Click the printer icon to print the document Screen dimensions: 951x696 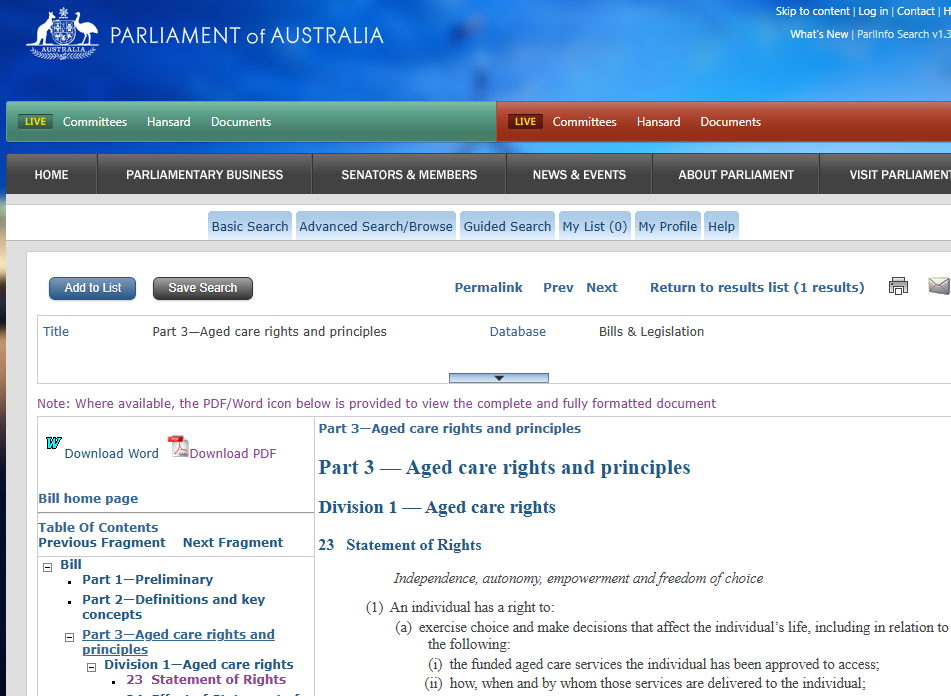pyautogui.click(x=897, y=285)
